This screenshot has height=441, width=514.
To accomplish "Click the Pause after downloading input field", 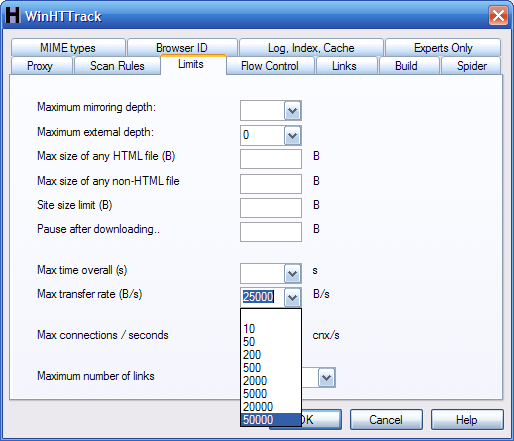I will click(271, 232).
